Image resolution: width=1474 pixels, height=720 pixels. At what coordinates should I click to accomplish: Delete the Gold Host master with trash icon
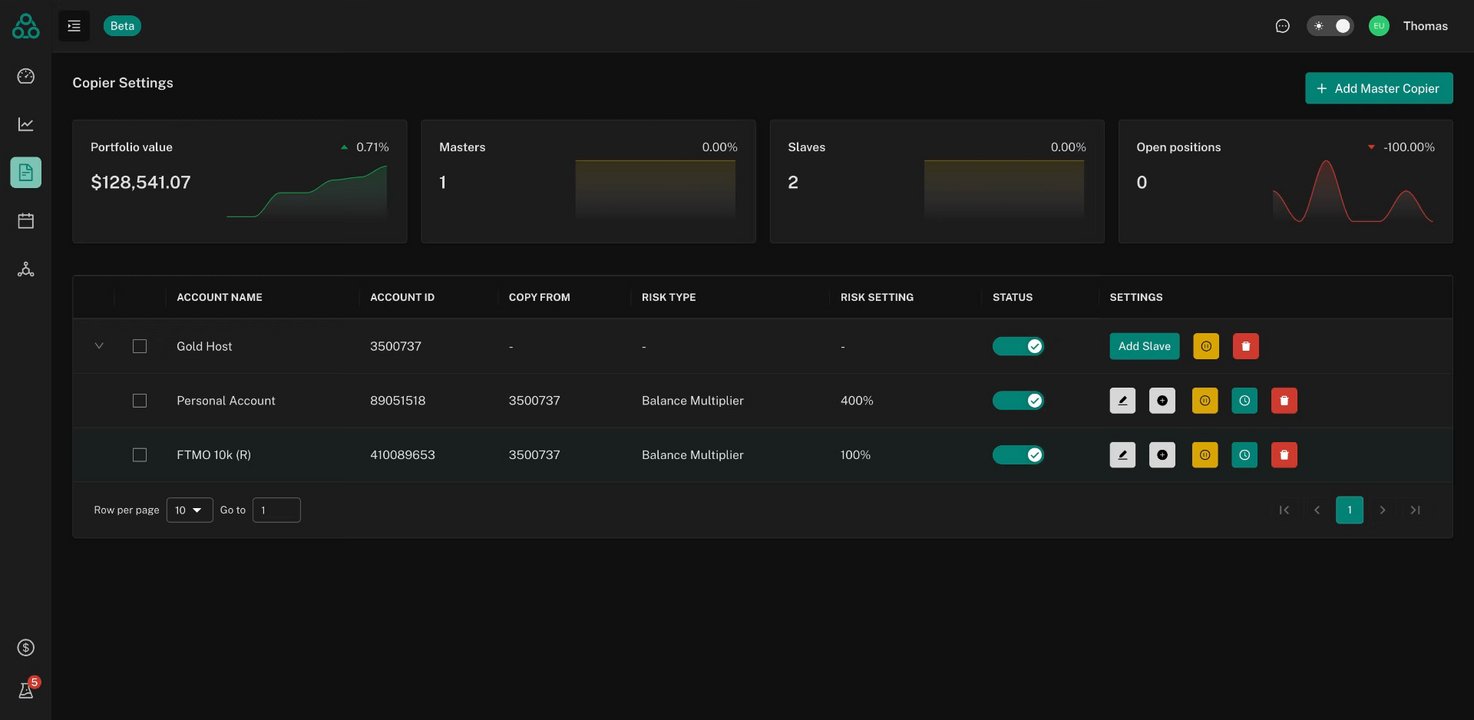[1246, 346]
